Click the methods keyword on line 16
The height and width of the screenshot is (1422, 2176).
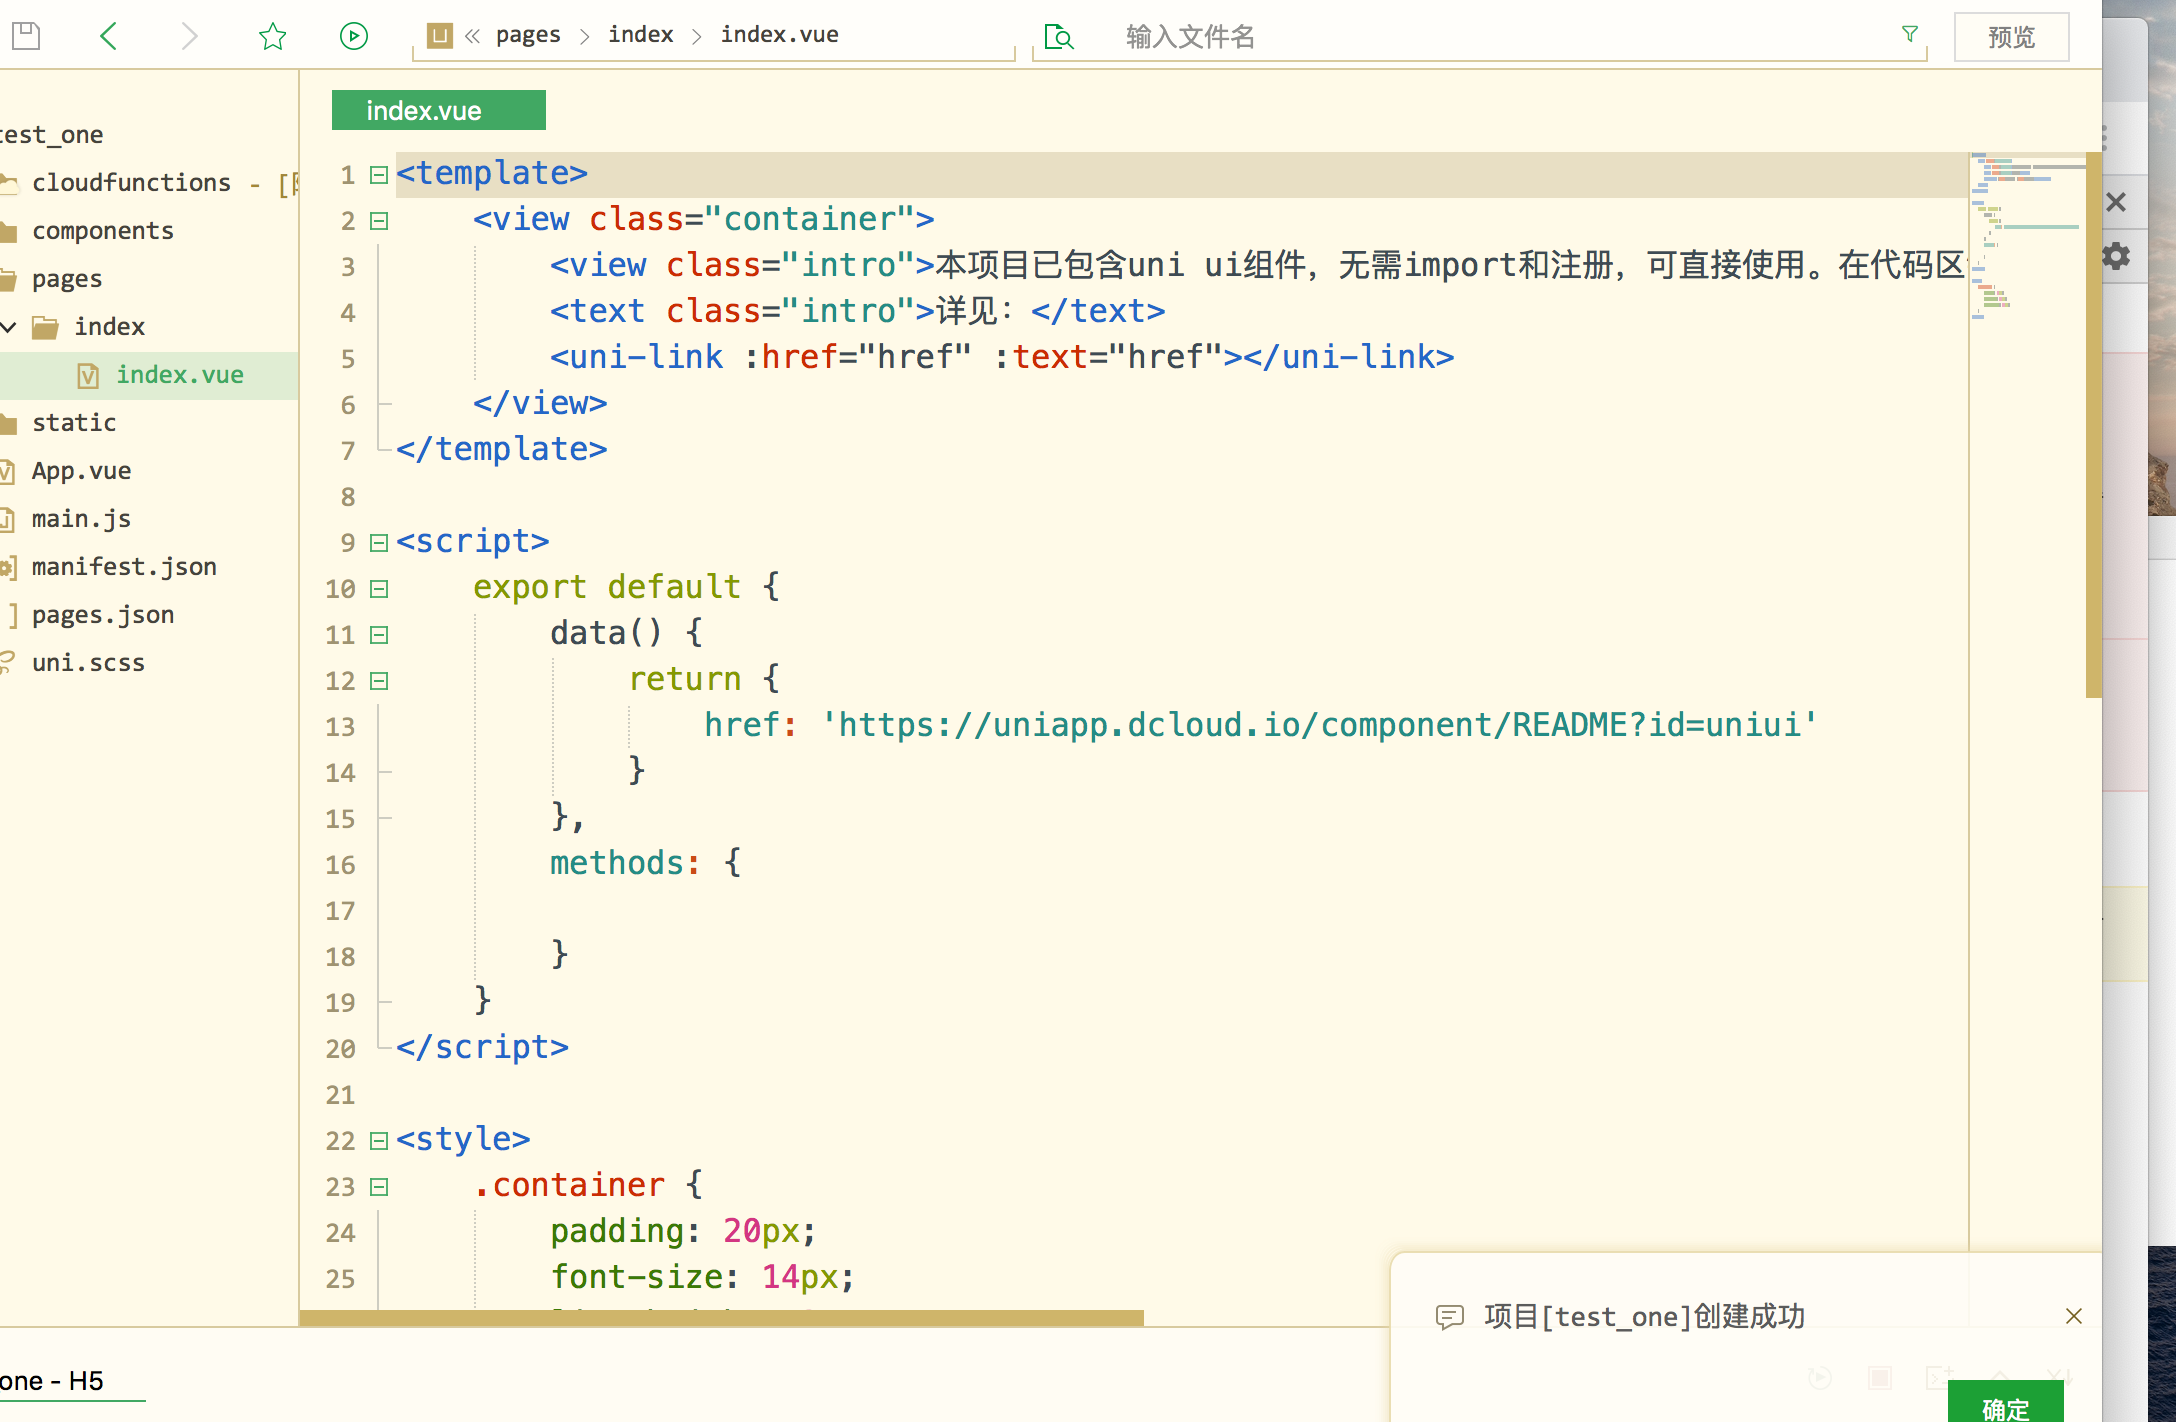[617, 862]
